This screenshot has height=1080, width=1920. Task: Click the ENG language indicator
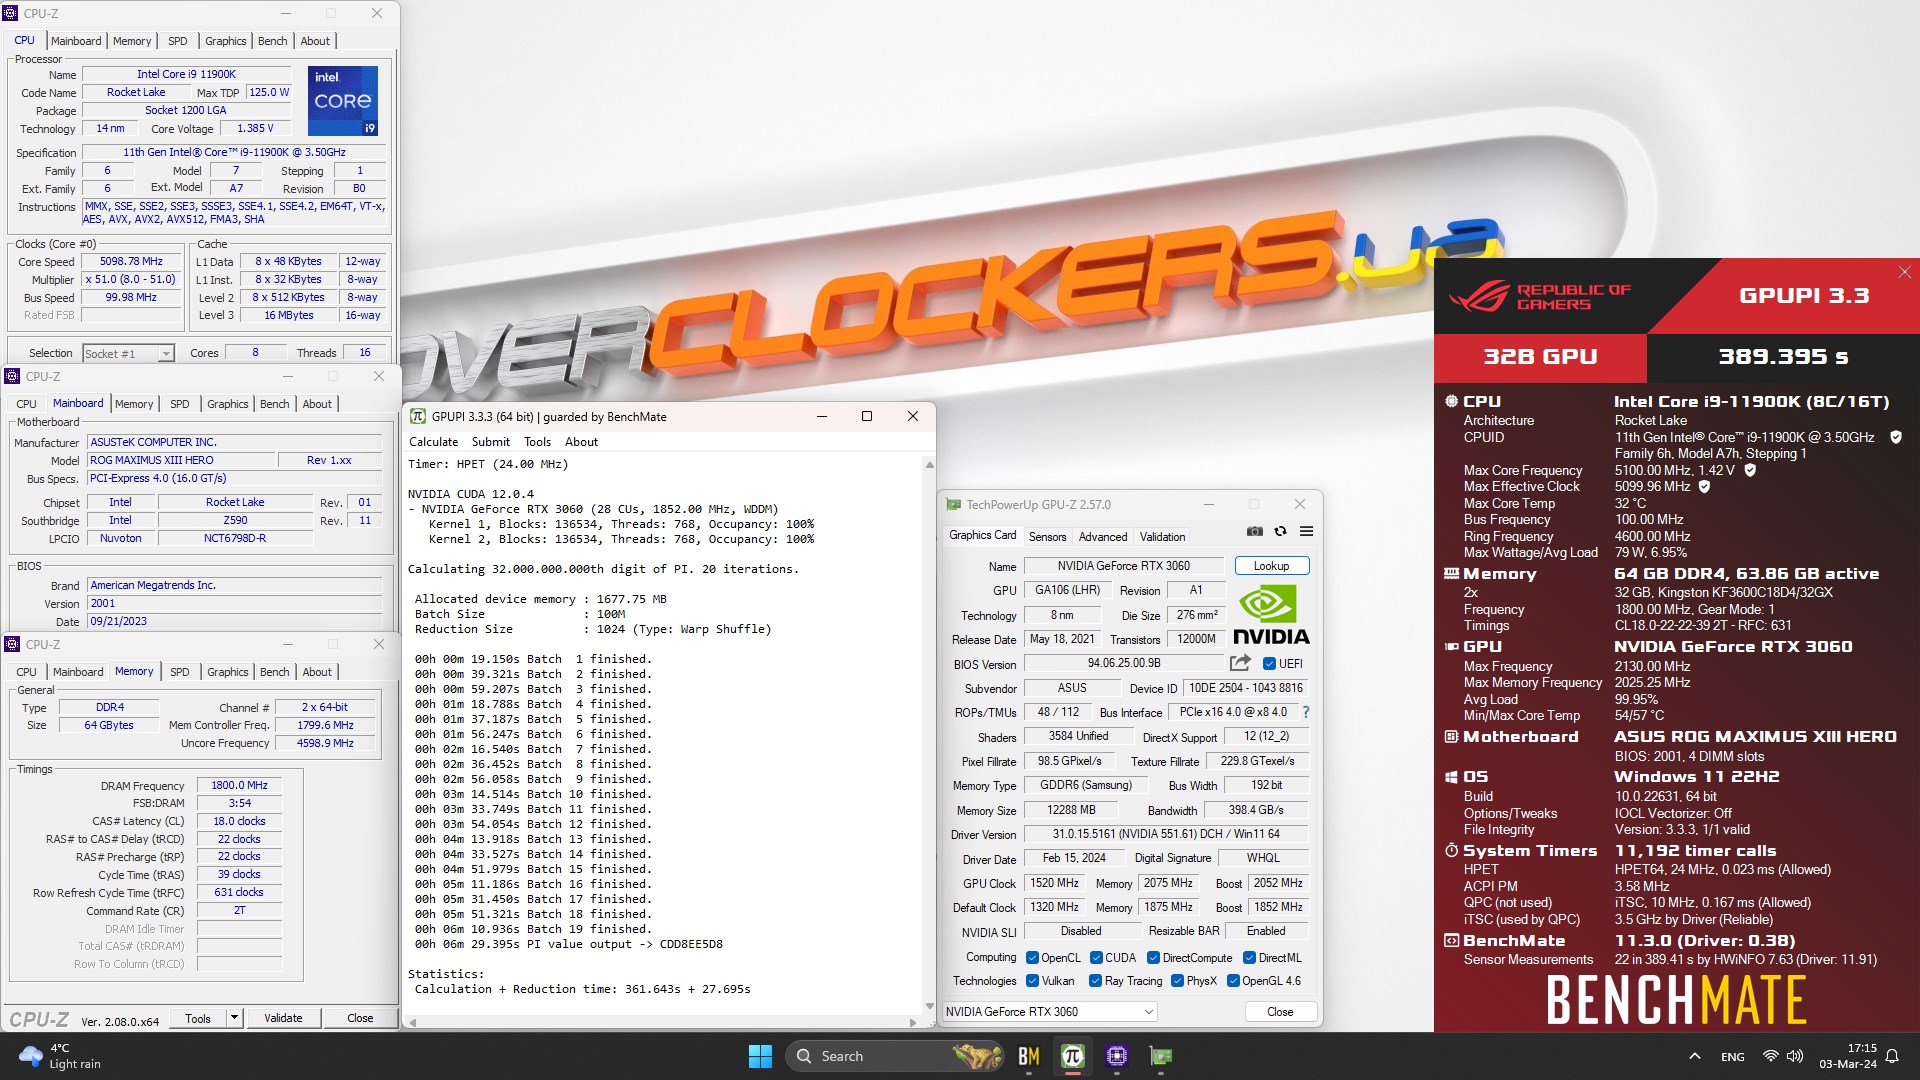click(1732, 1056)
